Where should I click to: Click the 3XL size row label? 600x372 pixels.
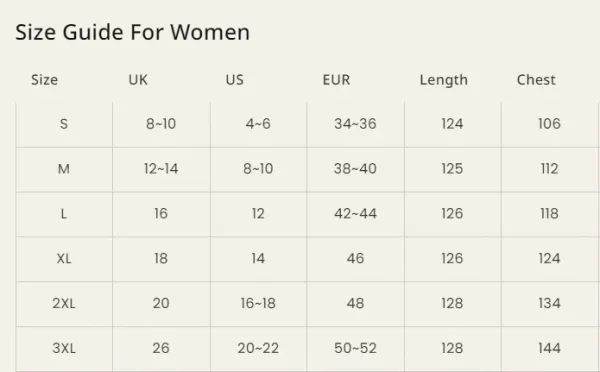pos(64,348)
